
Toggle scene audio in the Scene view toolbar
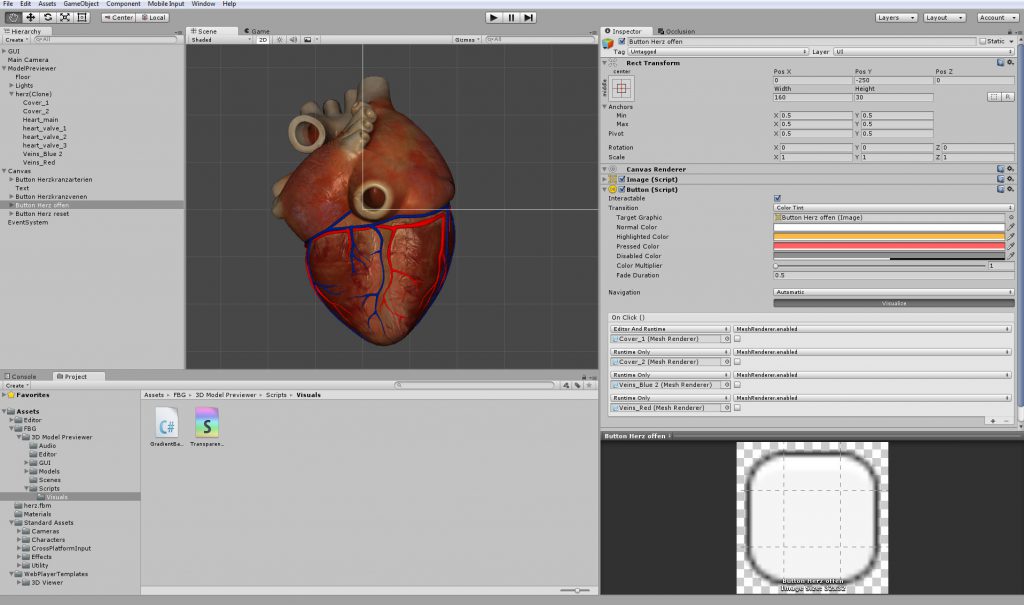tap(294, 40)
